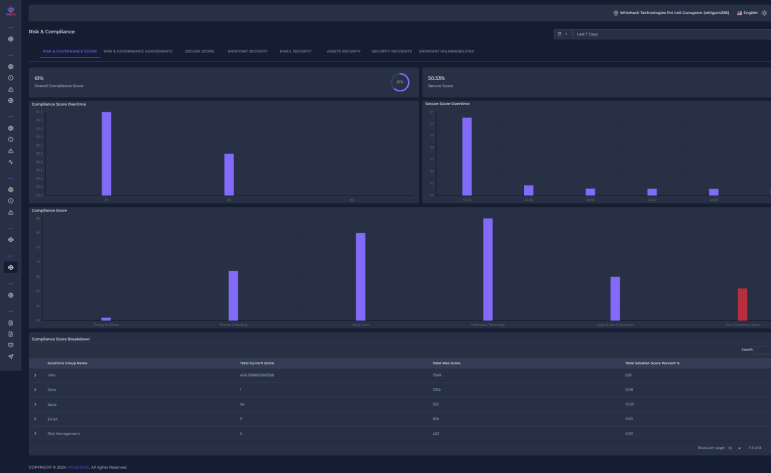Sort by Total Solution Score Percent column

(652, 363)
